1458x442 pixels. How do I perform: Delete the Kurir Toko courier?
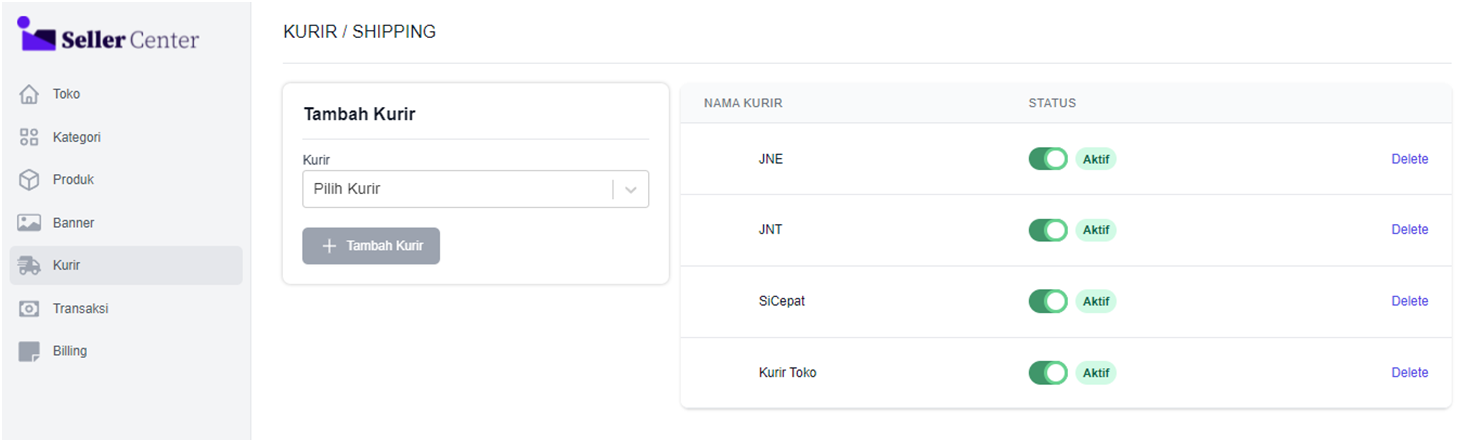[1409, 373]
